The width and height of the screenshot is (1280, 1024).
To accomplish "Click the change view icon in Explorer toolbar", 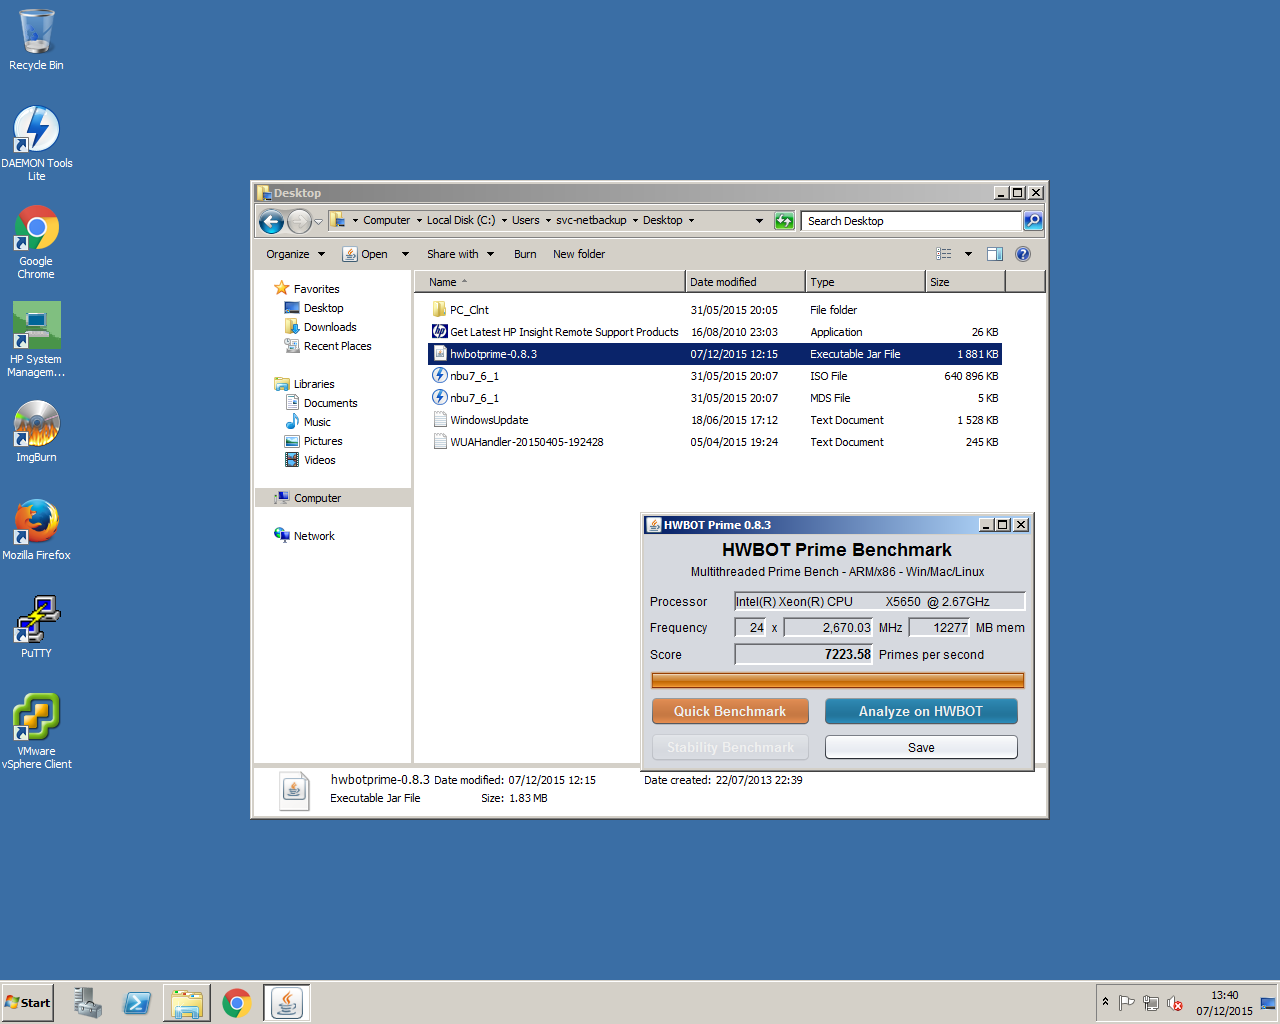I will click(943, 254).
